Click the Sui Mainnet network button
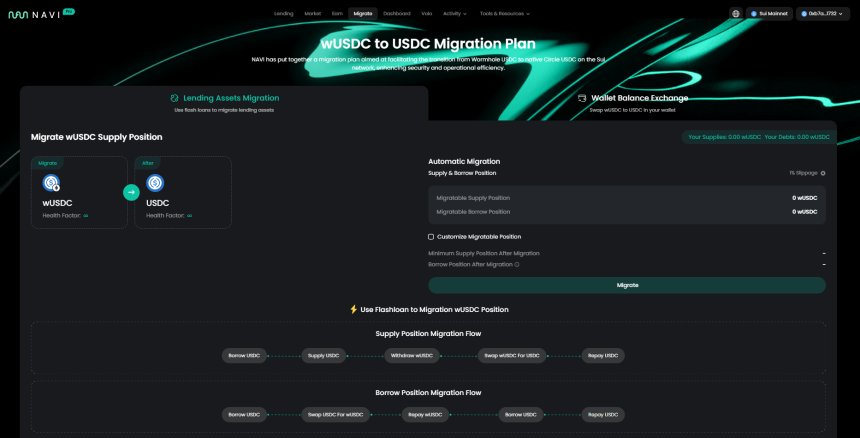This screenshot has width=860, height=438. [x=769, y=14]
